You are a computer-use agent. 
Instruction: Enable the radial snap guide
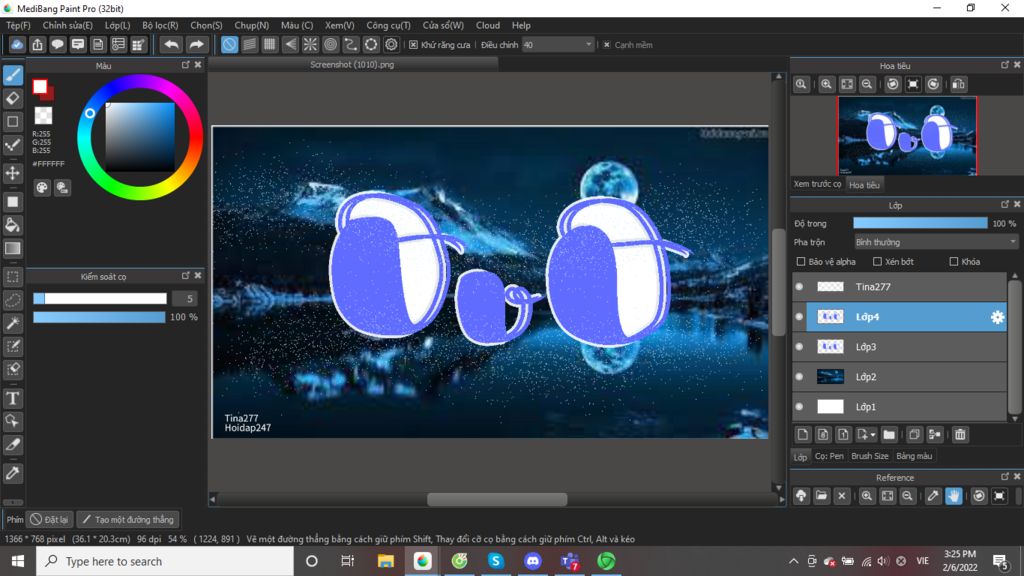310,44
